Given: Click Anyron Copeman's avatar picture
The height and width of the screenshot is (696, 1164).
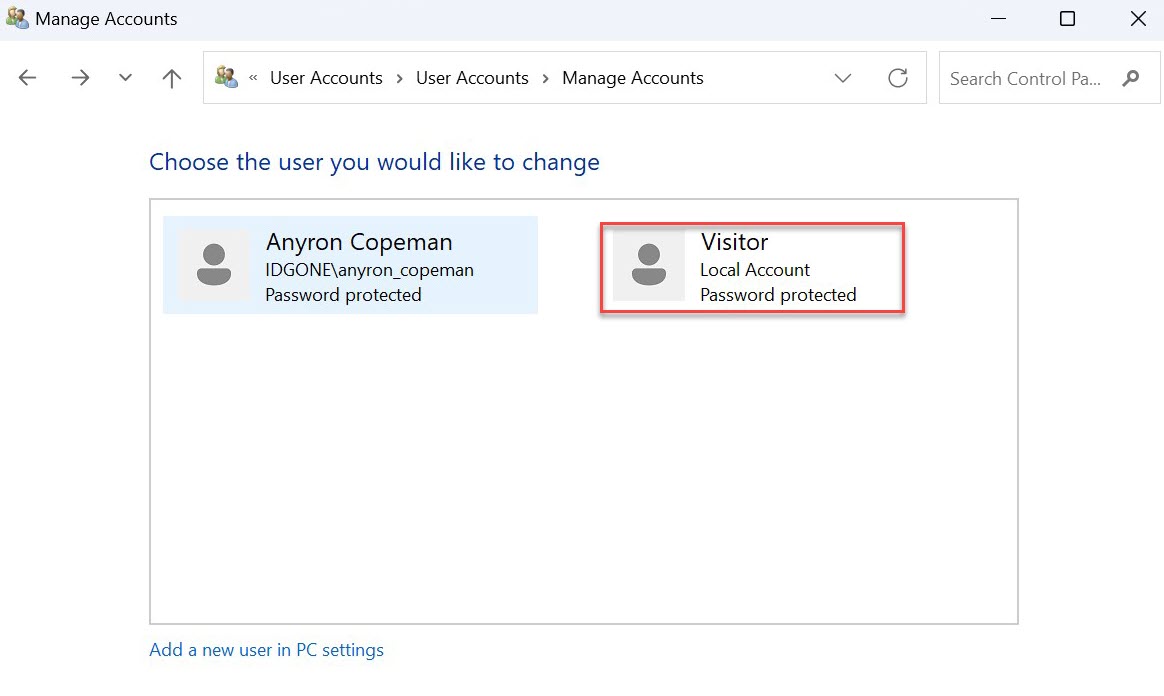Looking at the screenshot, I should coord(214,265).
